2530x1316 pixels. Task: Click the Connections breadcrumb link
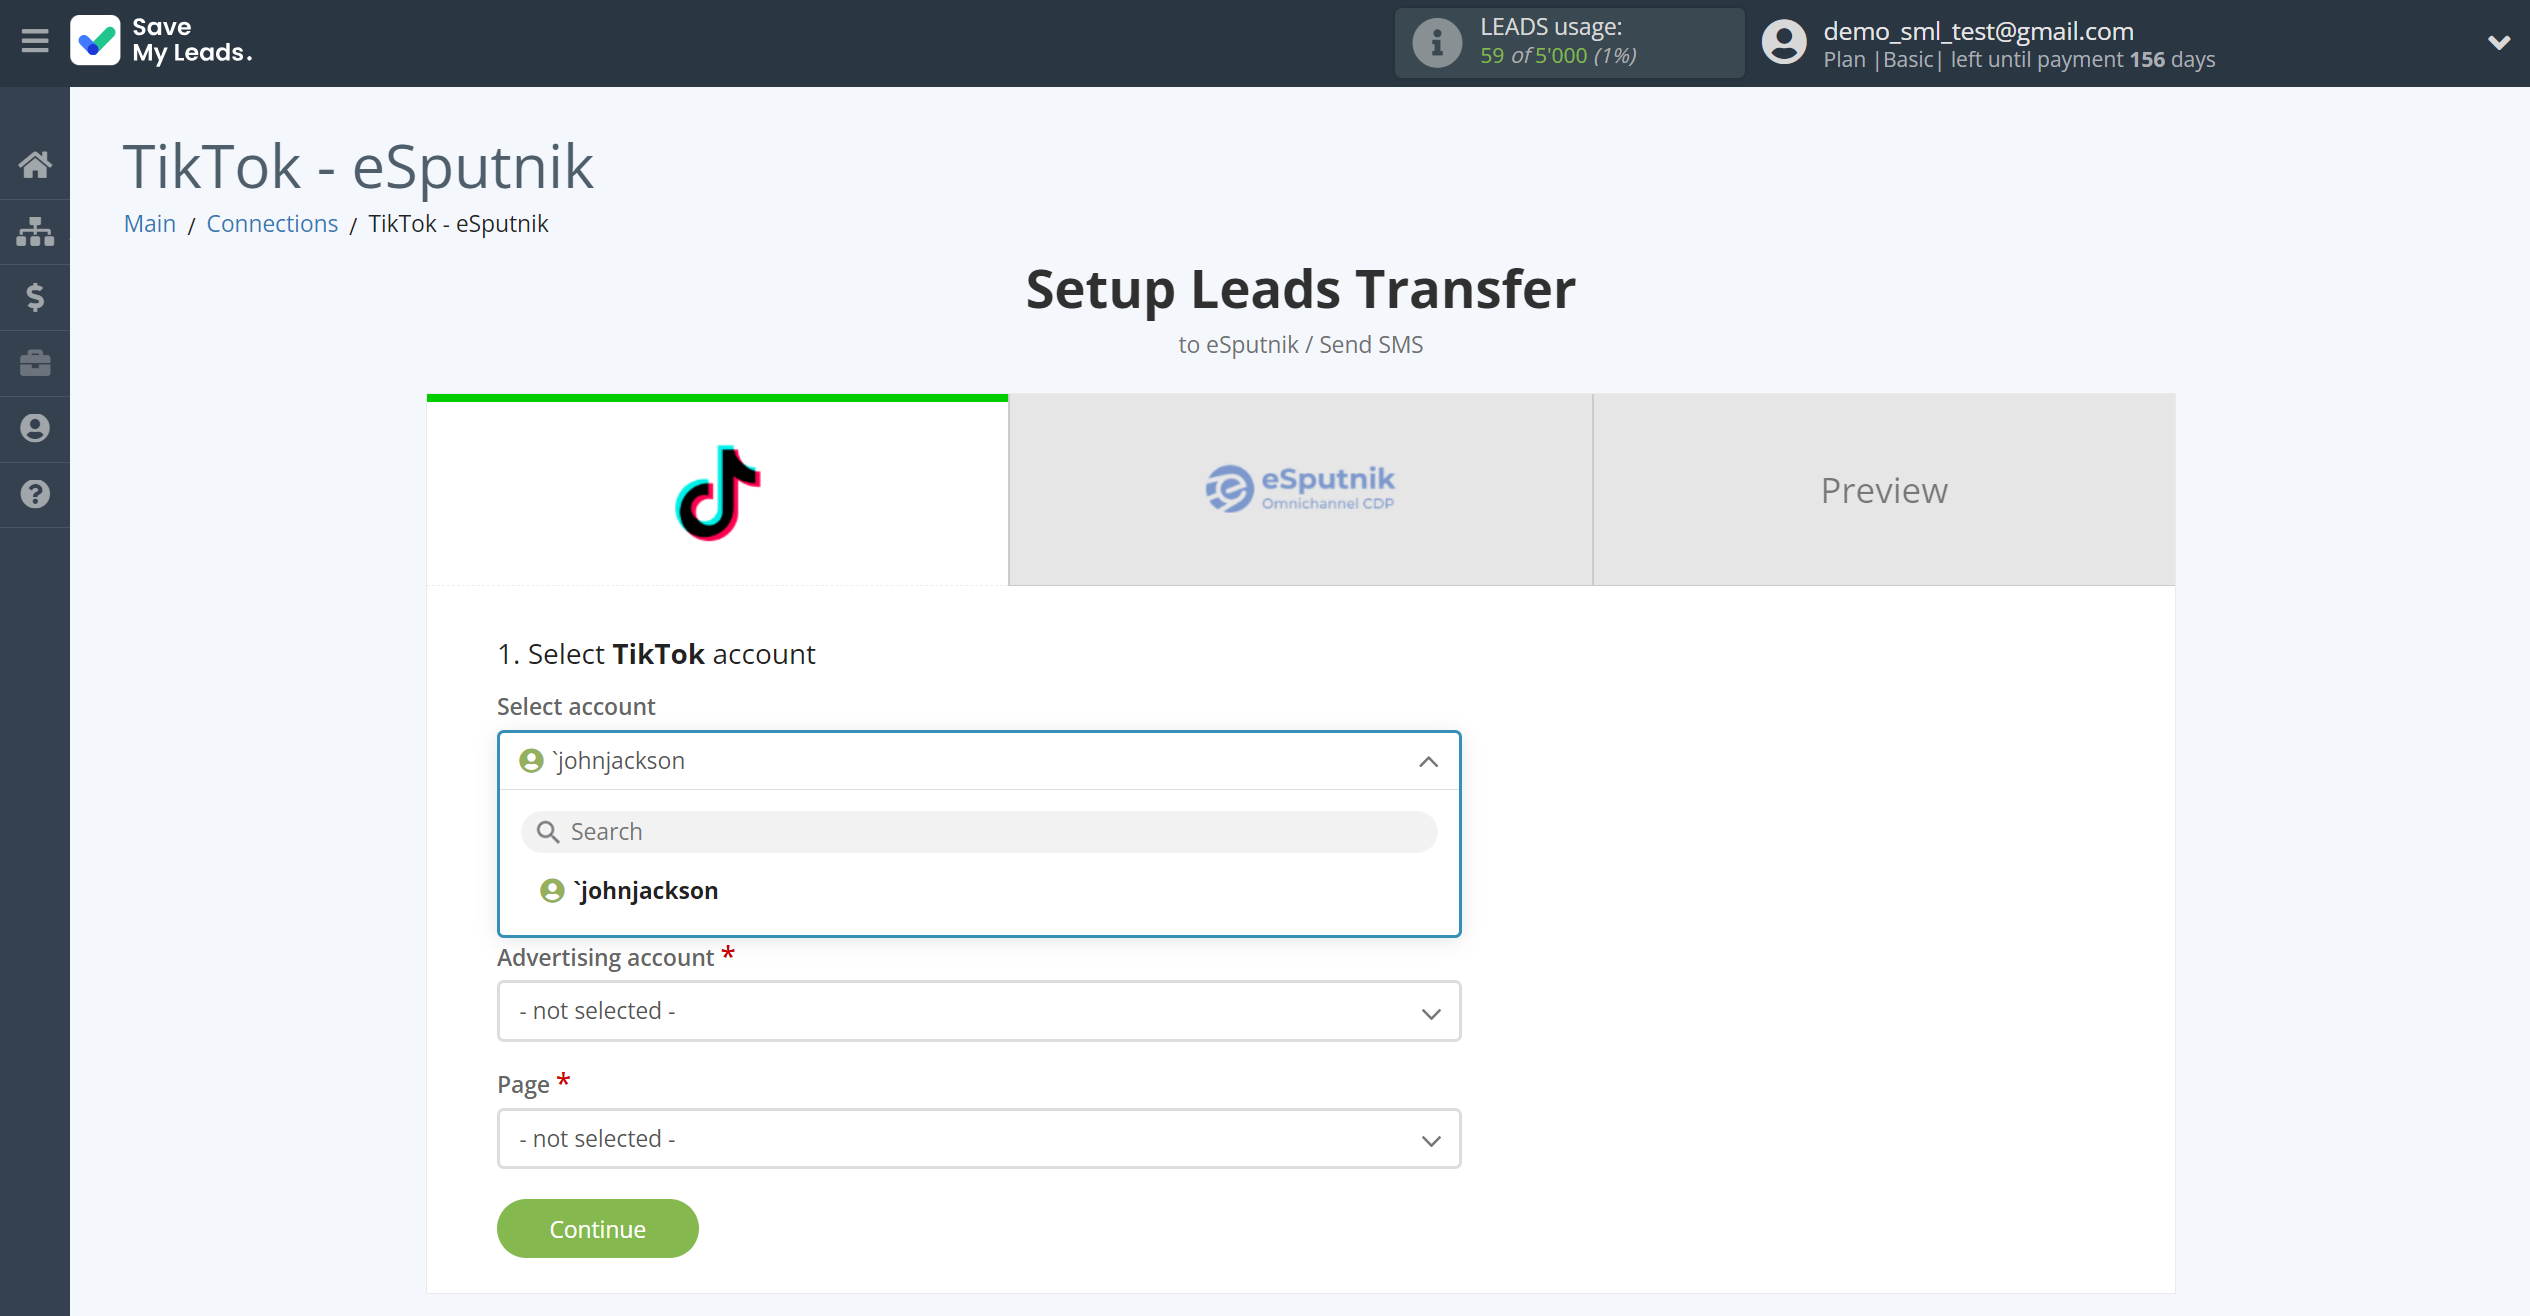[x=271, y=223]
